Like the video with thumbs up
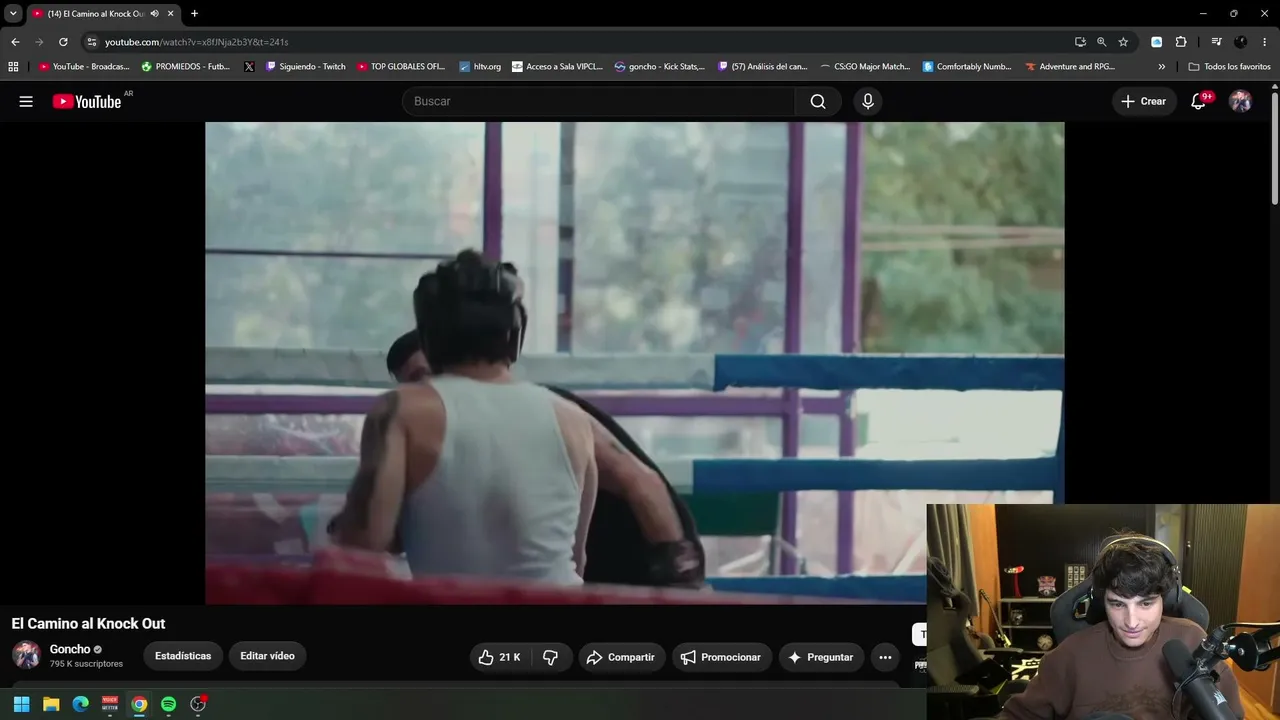1280x720 pixels. 497,657
